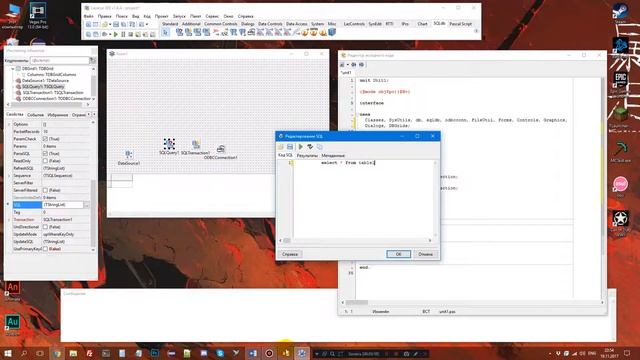640x360 pixels.
Task: Click the last blue cube icon on the palette
Action: (x=332, y=32)
